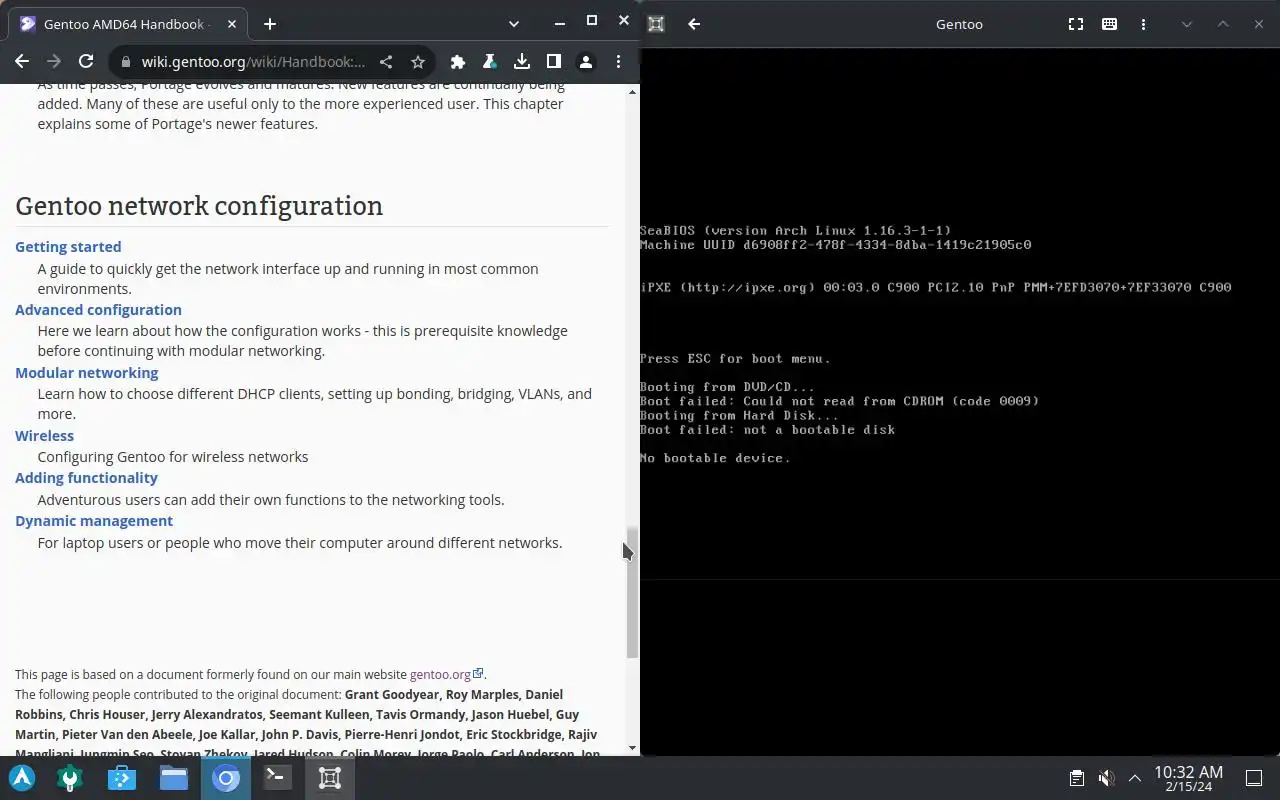Open the 10:32 AM clock calendar

[x=1188, y=778]
